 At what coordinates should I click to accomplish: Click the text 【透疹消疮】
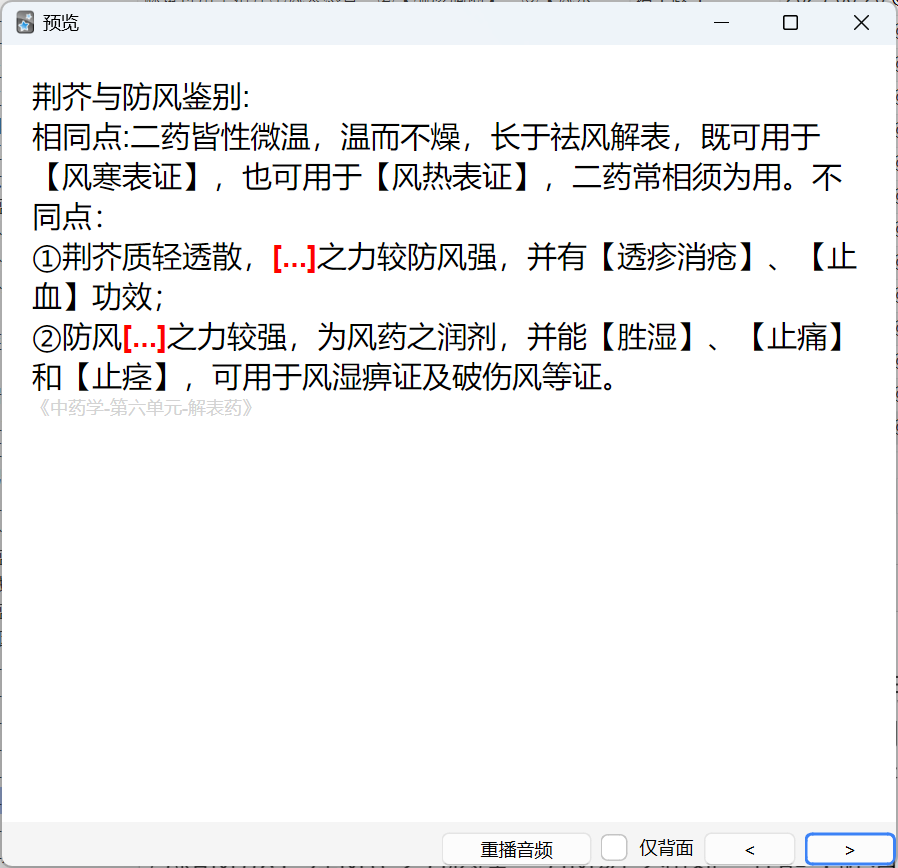(x=677, y=257)
